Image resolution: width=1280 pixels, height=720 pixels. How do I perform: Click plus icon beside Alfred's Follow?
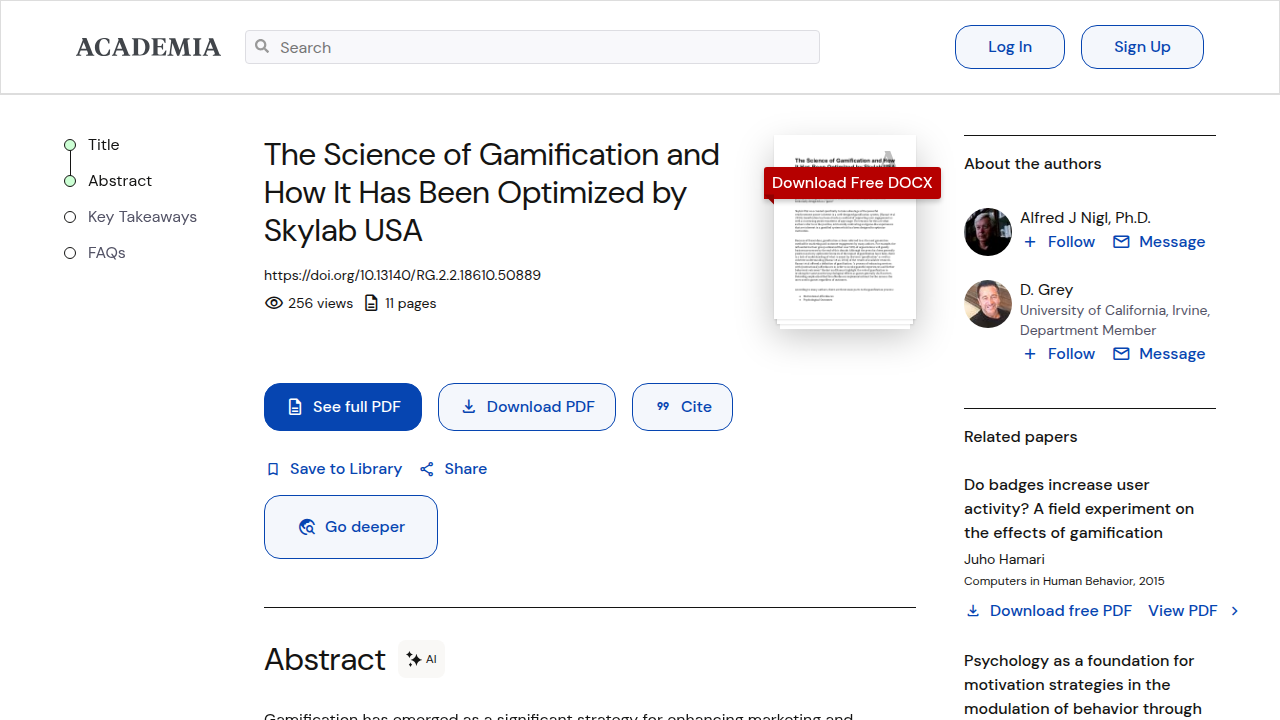click(1030, 242)
